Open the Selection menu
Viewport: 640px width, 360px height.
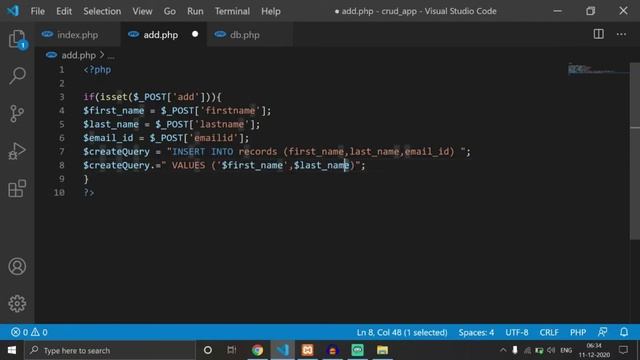(102, 11)
